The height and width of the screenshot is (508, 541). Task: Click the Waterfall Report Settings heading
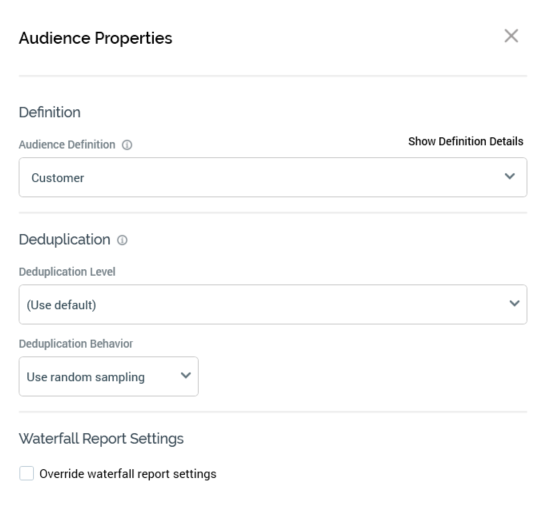click(x=101, y=439)
